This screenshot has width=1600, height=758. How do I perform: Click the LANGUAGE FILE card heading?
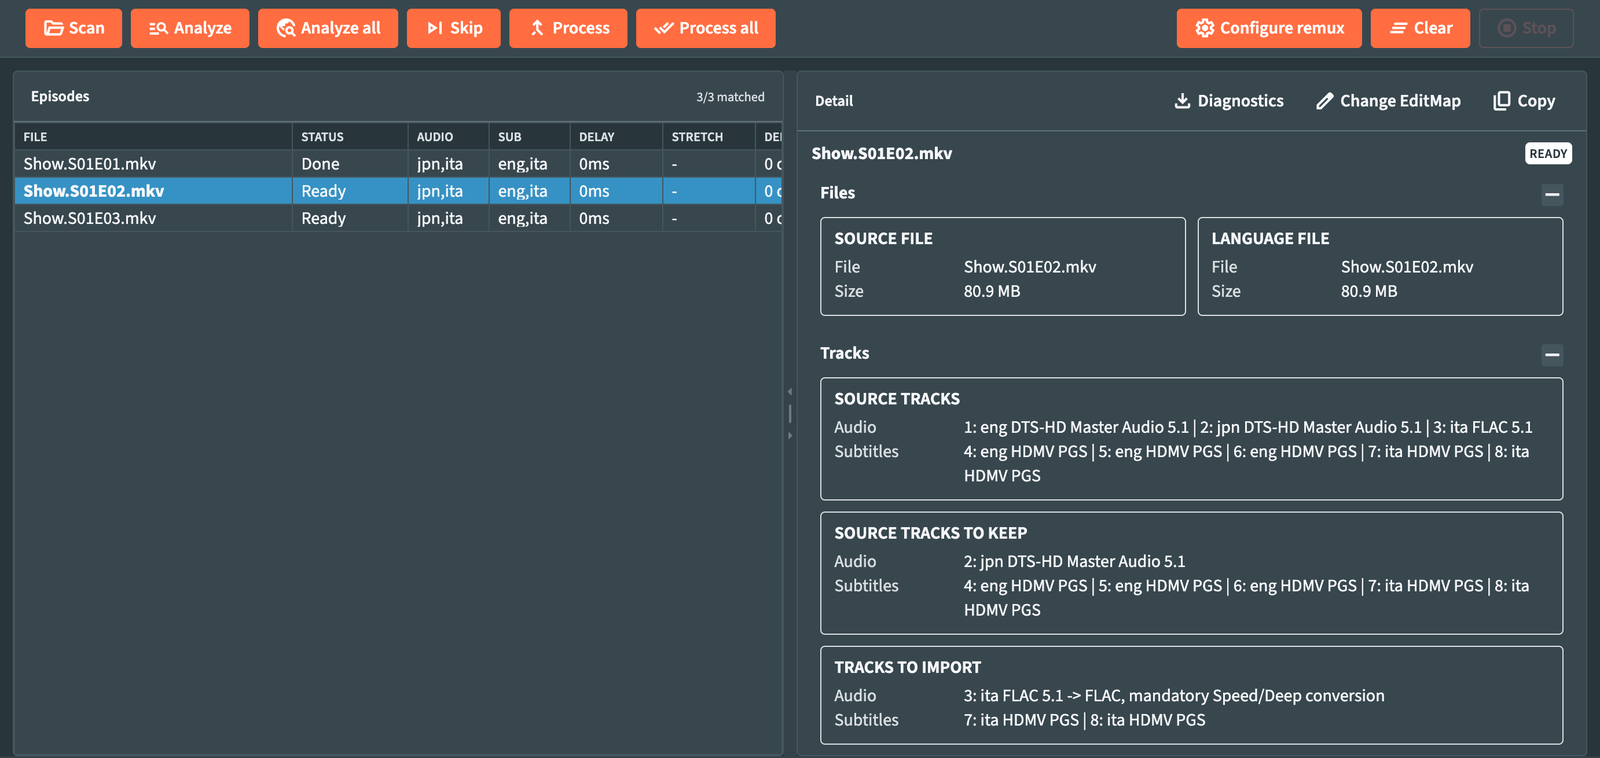click(x=1270, y=239)
